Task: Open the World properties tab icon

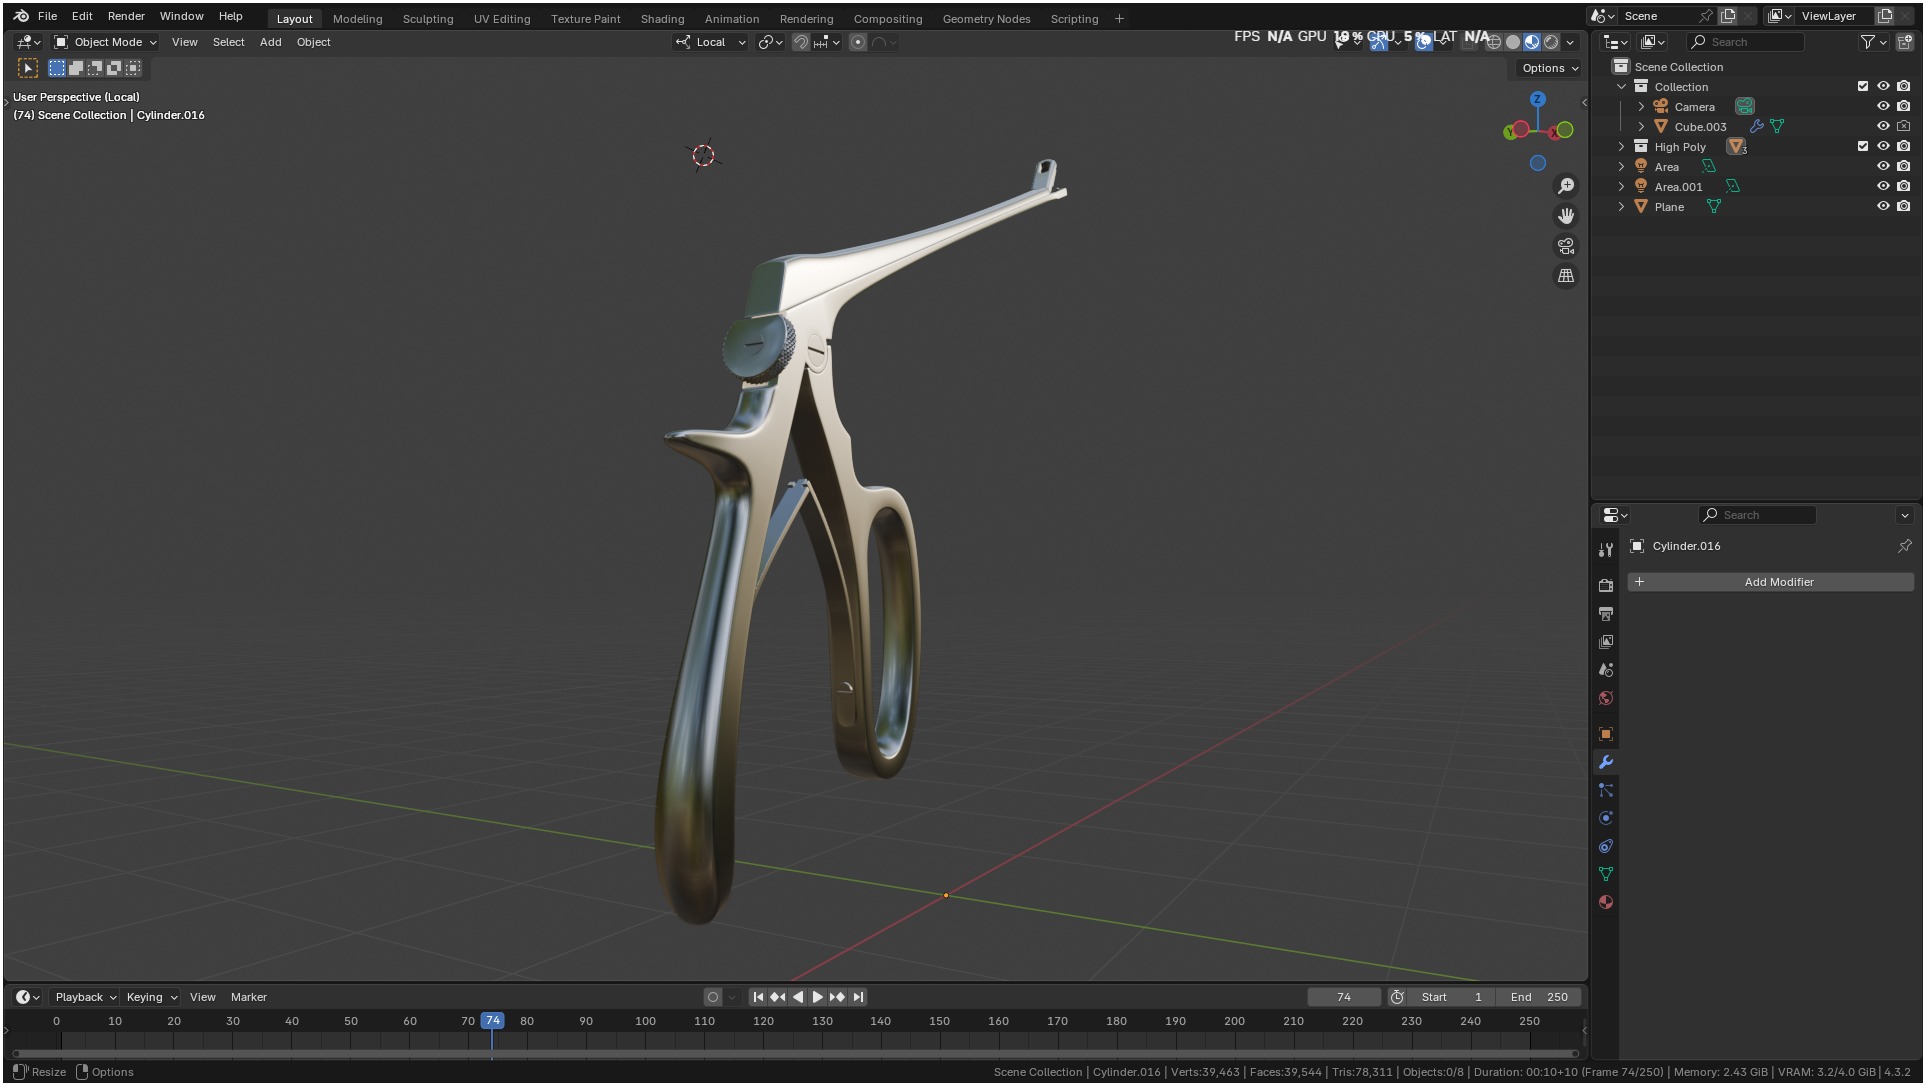Action: pyautogui.click(x=1606, y=699)
